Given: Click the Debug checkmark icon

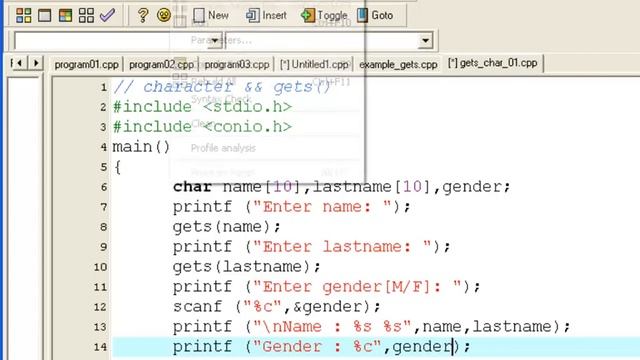Looking at the screenshot, I should click(107, 16).
